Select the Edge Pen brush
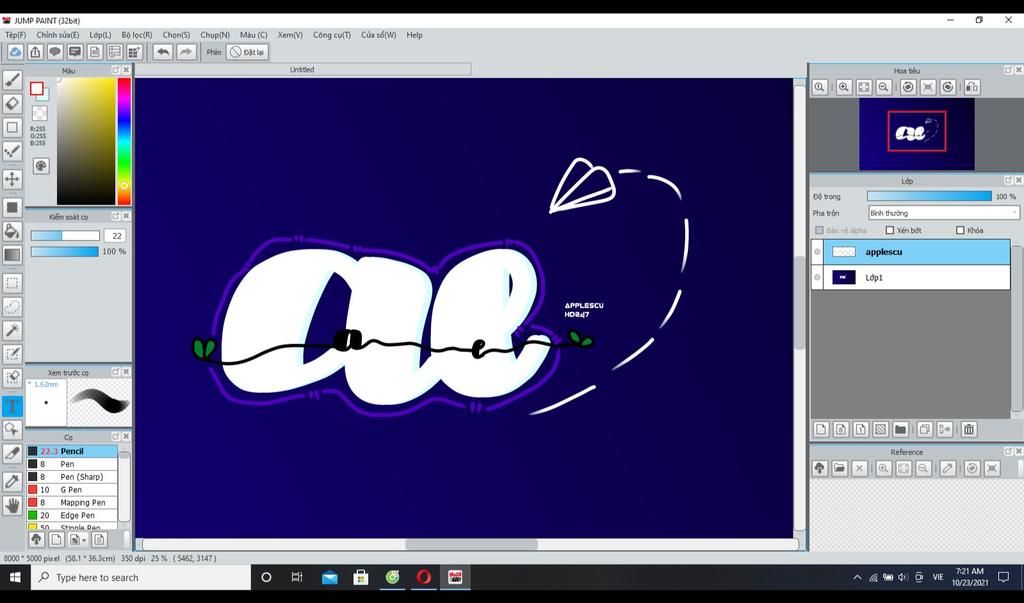 (72, 515)
